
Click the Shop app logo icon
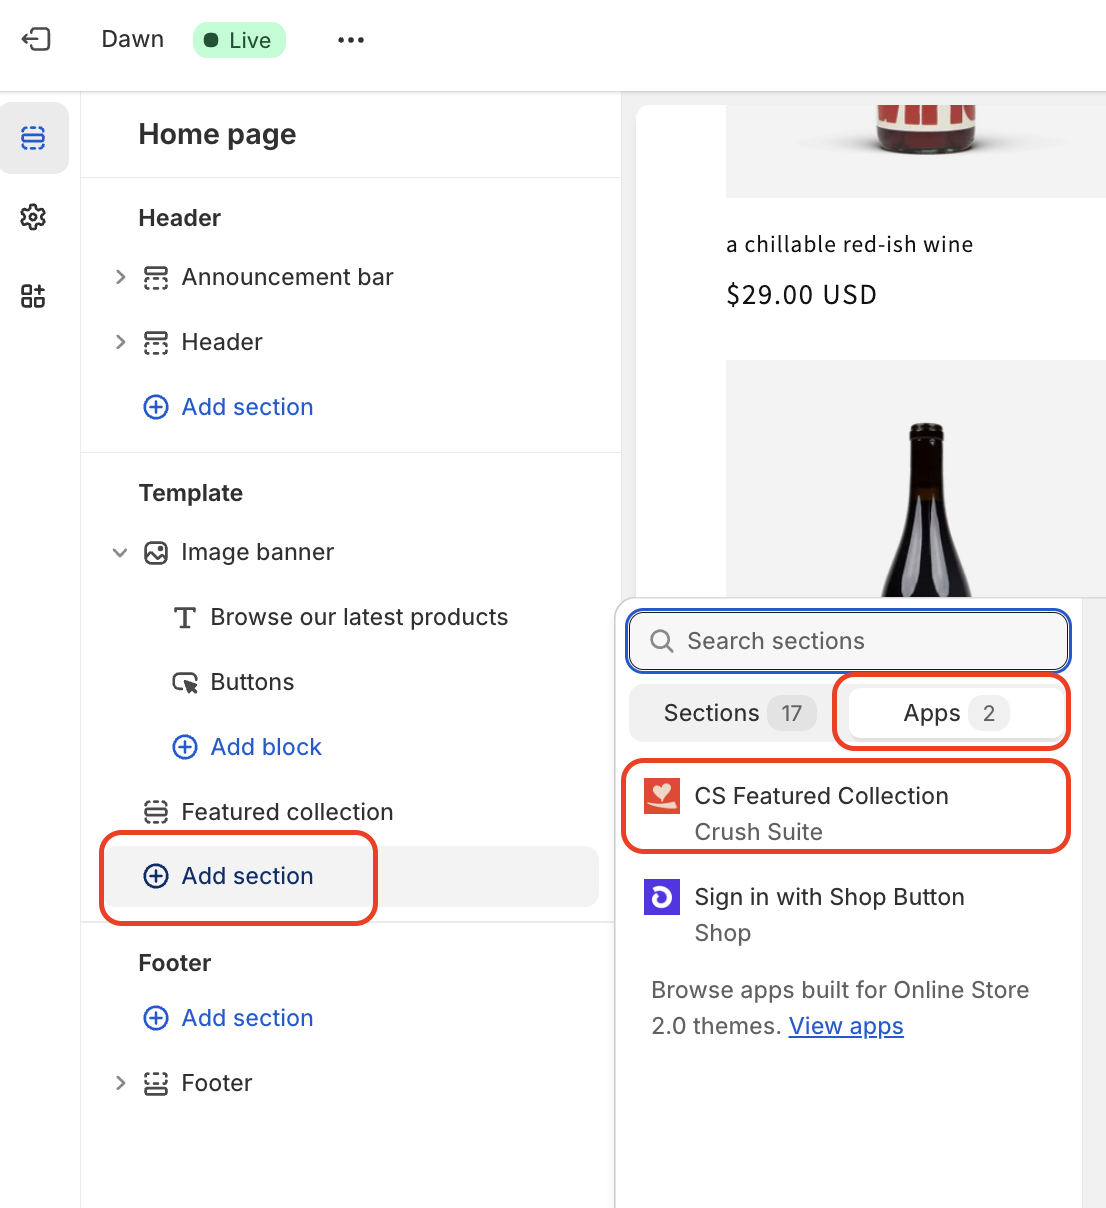(x=662, y=897)
